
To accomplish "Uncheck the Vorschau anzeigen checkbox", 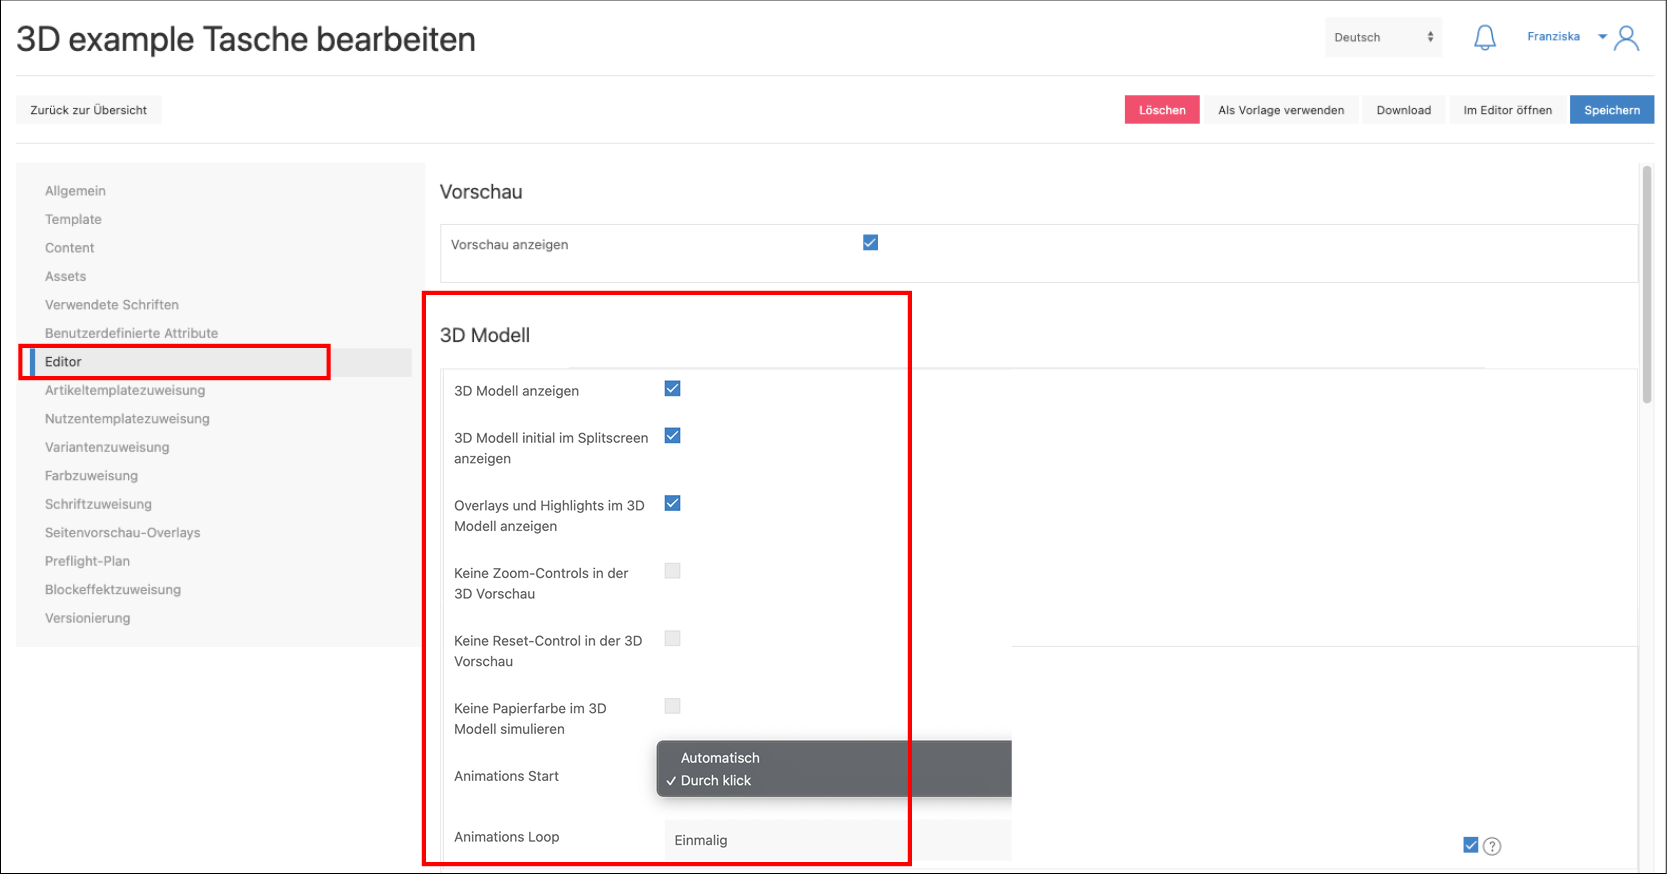I will click(x=870, y=243).
